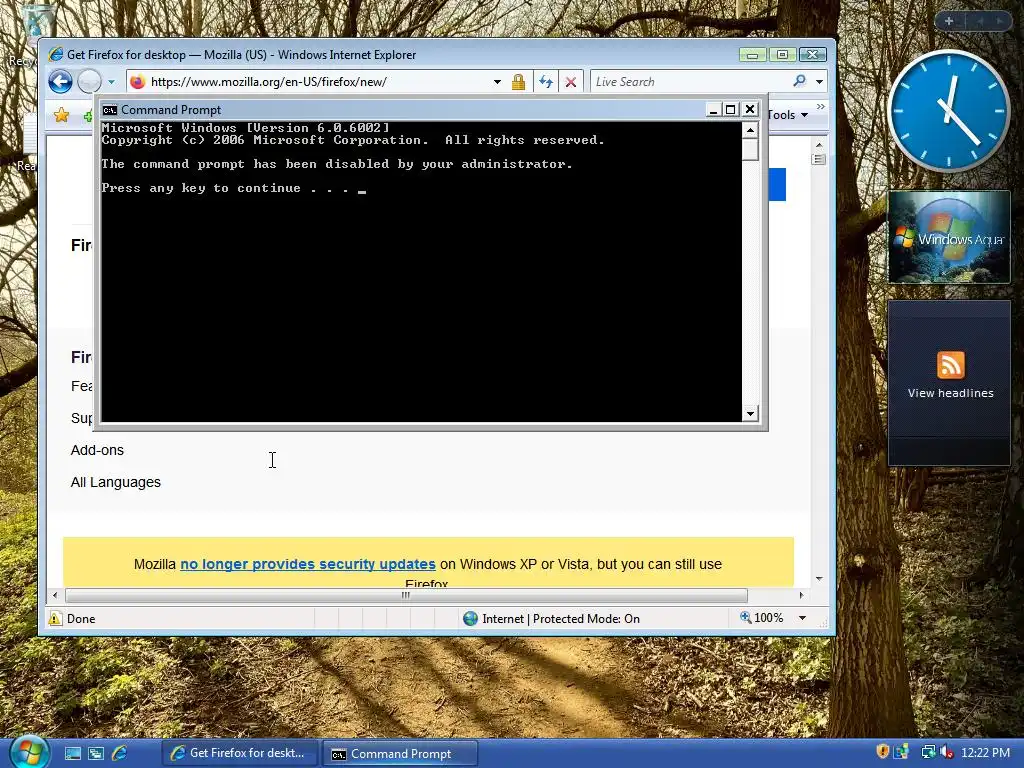Click IE page scroll-up arrow

[819, 144]
